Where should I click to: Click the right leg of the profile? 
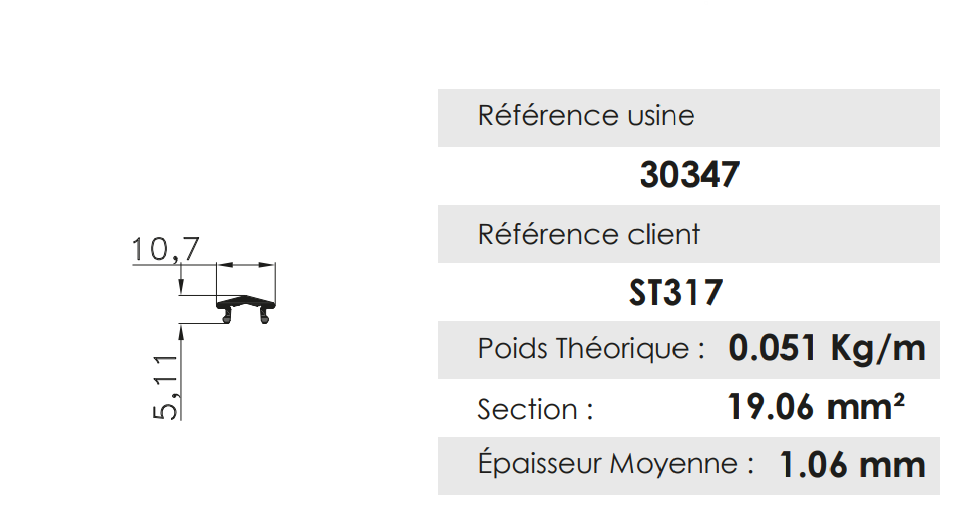click(265, 316)
